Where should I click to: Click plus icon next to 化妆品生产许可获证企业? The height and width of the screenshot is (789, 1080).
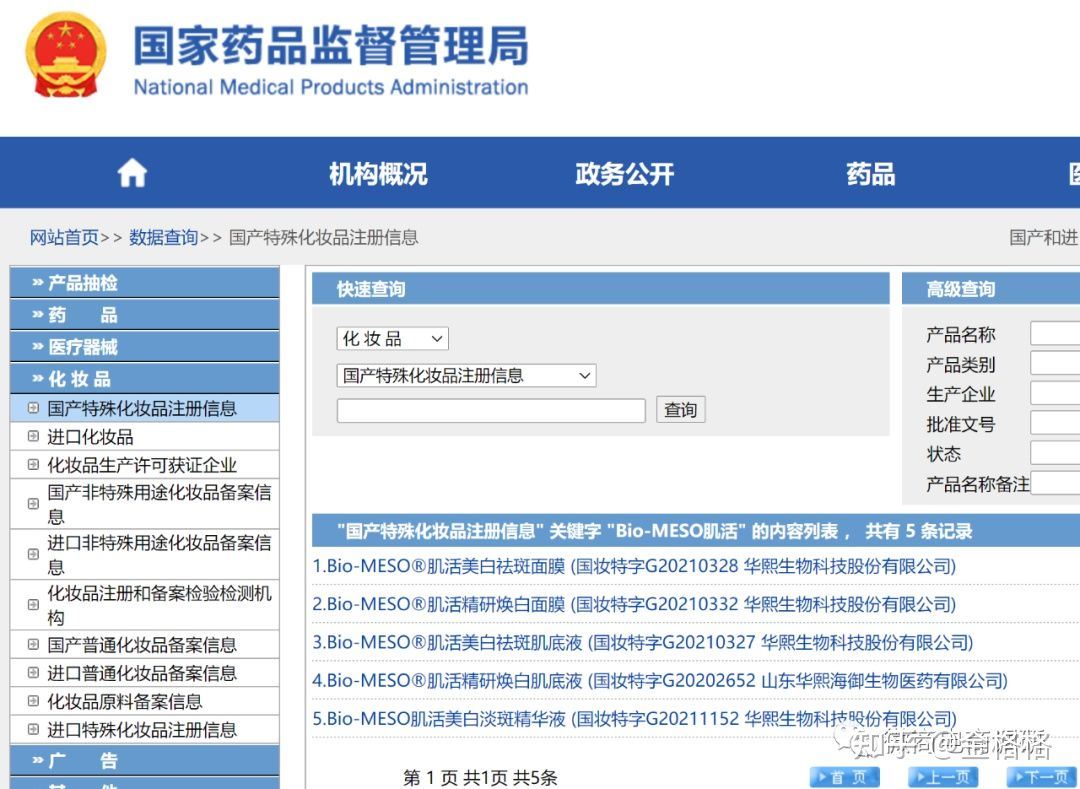coord(33,464)
